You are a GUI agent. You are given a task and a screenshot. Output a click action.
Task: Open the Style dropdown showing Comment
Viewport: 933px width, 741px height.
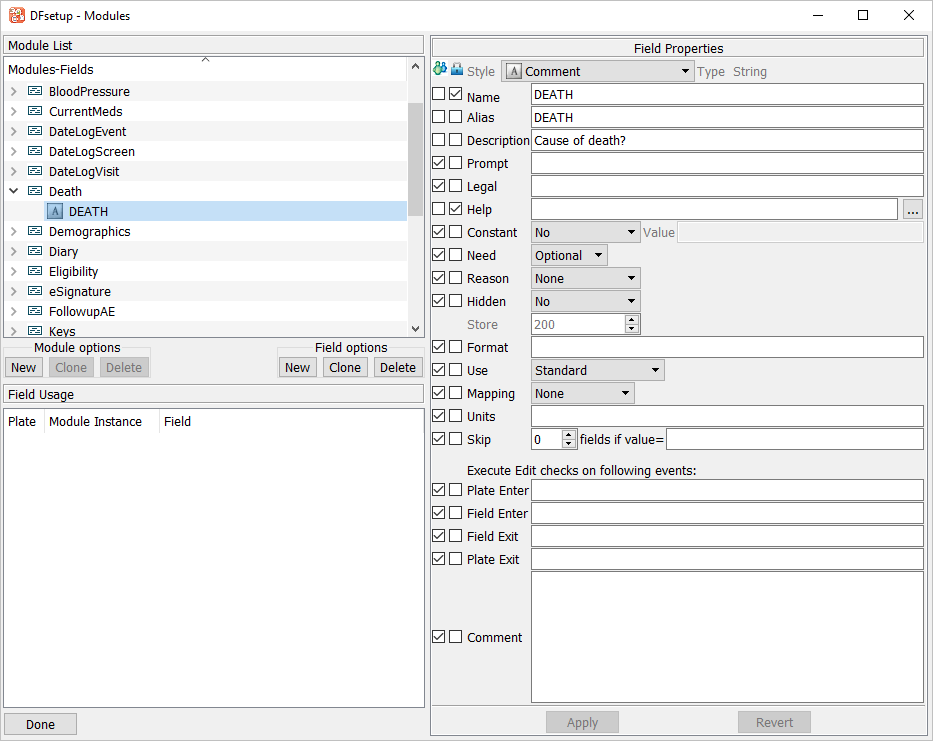click(598, 71)
